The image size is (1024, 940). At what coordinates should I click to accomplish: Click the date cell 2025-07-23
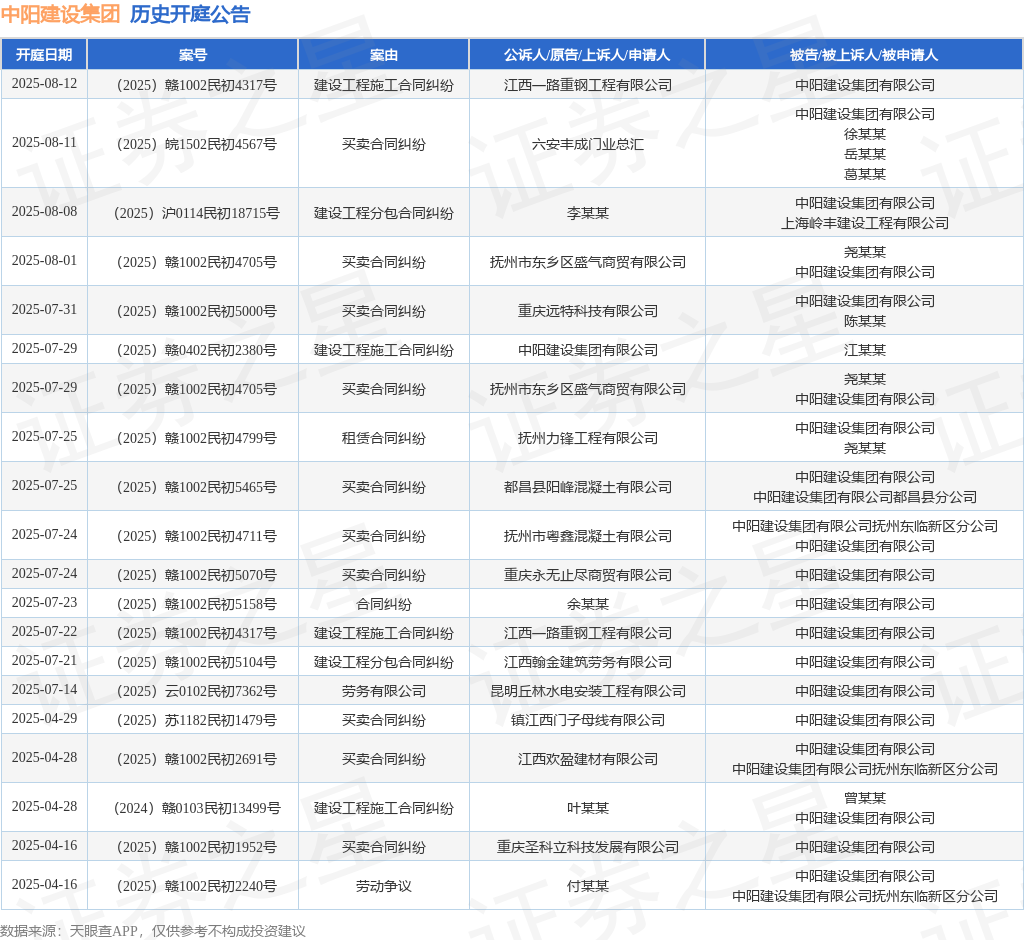pyautogui.click(x=44, y=602)
